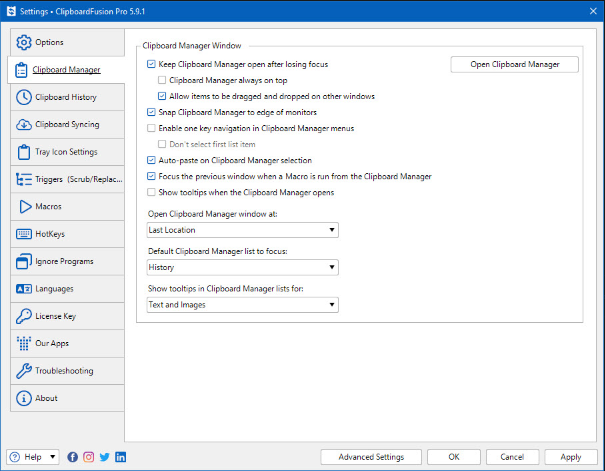
Task: Switch to the Clipboard History tab
Action: [68, 97]
